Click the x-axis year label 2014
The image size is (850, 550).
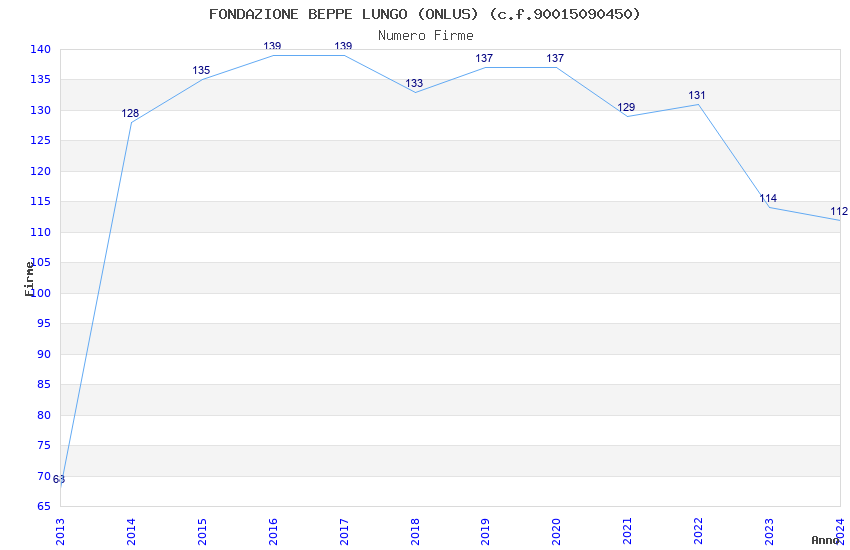(131, 531)
